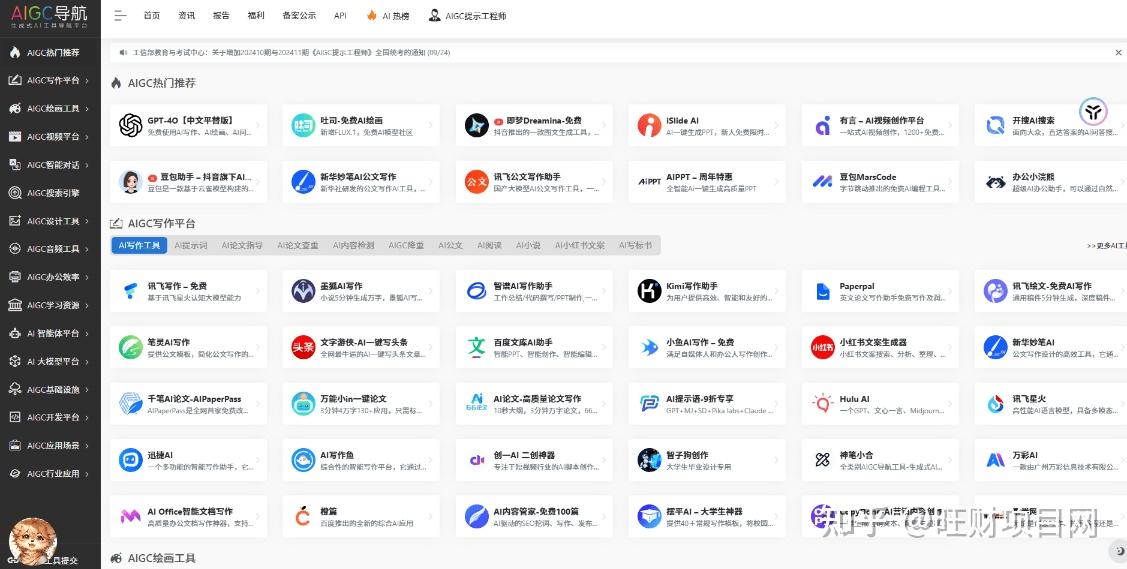Click the 办公小浣熊 raccoon icon
Screen dimensions: 1127x569
pyautogui.click(x=995, y=182)
